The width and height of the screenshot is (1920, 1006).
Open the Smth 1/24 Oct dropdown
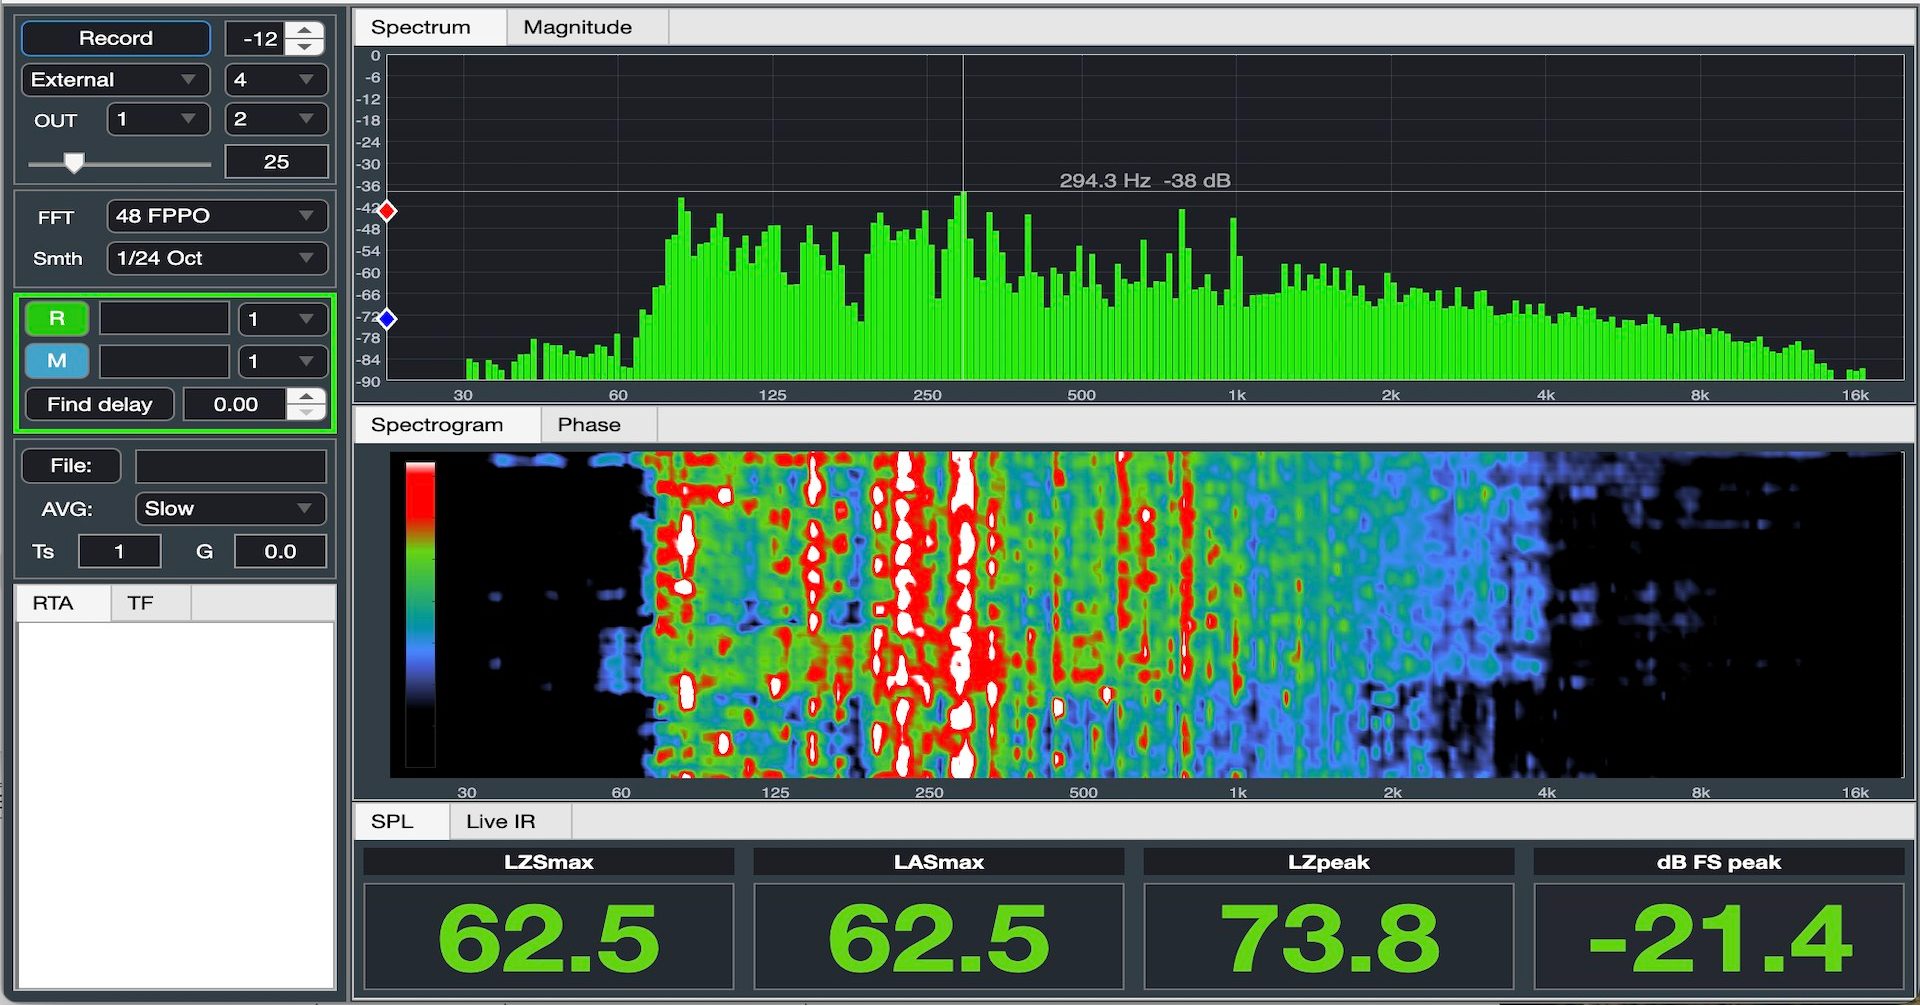pos(217,258)
